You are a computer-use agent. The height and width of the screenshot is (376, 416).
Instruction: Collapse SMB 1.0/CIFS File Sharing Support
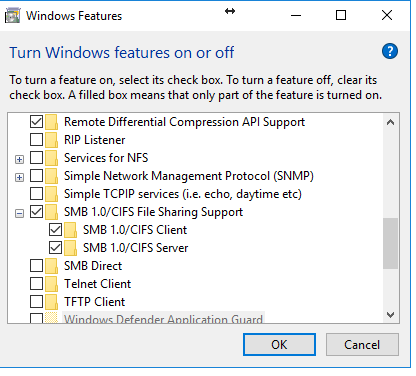point(20,213)
